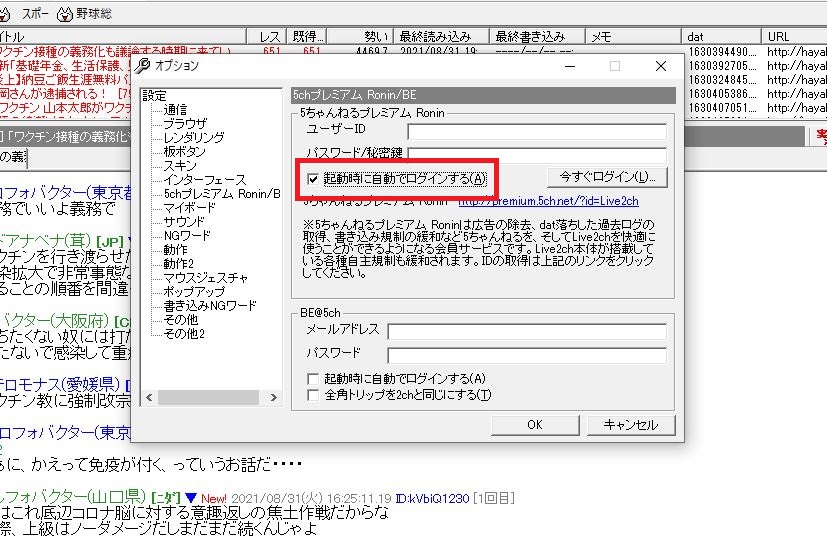Click poster name チロモナス(愛媛県) in thread
The height and width of the screenshot is (539, 827).
(60, 384)
